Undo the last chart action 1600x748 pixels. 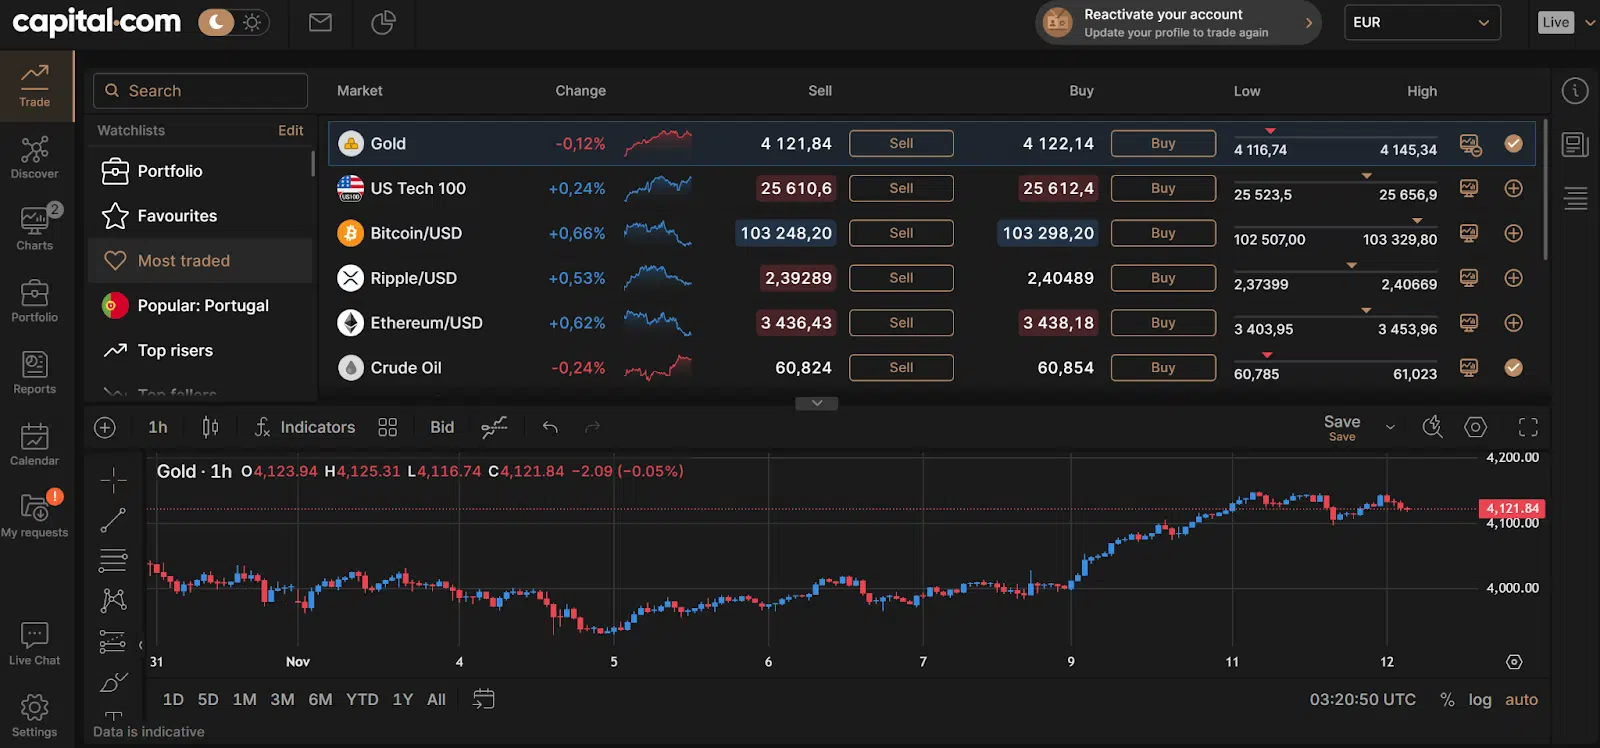click(x=550, y=427)
